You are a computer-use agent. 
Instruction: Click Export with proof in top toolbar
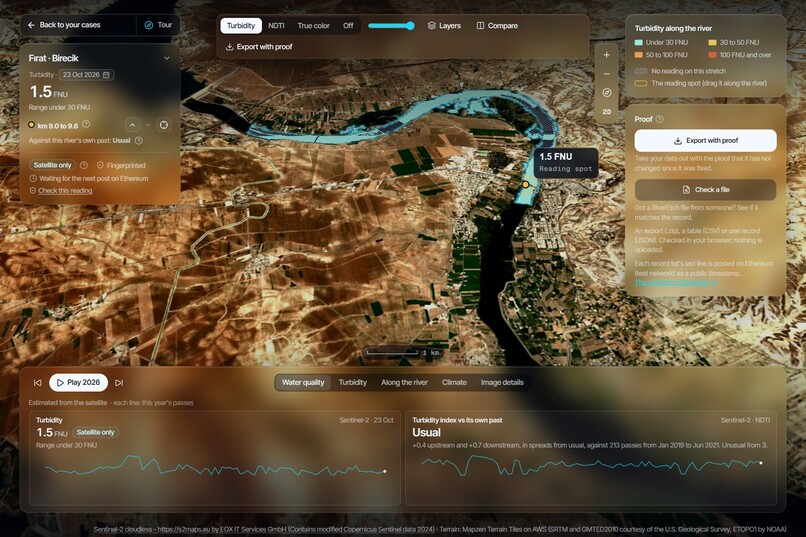[x=259, y=47]
